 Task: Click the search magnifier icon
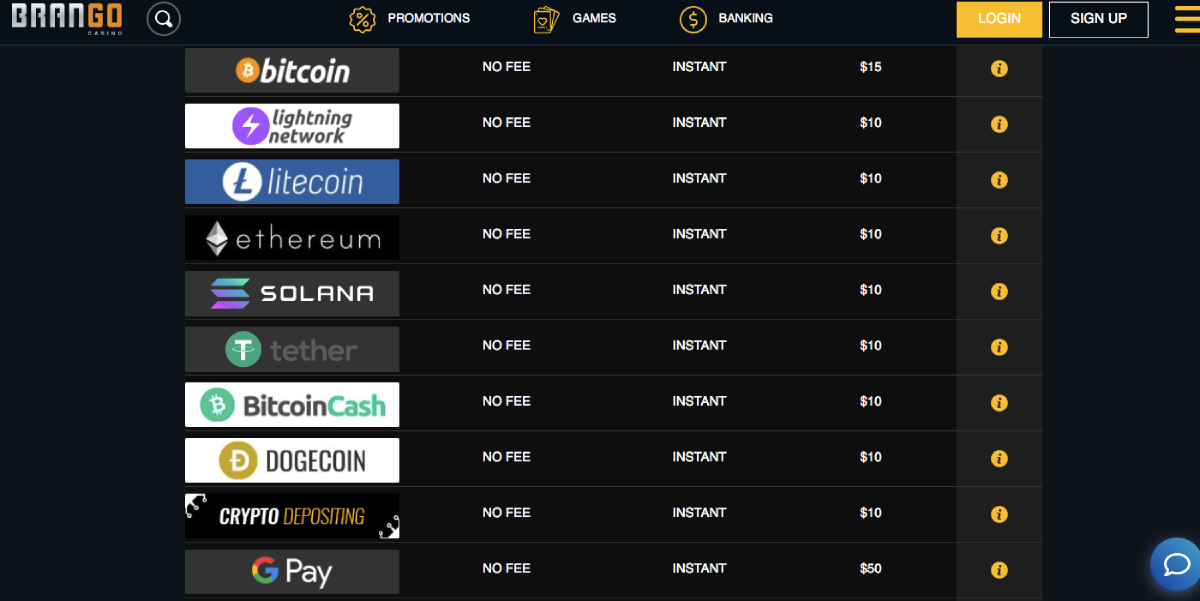163,19
